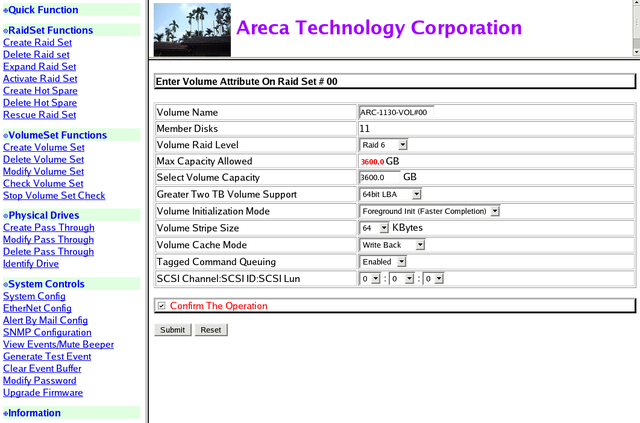
Task: Expand the Volume Initialization Mode dropdown
Action: pos(429,211)
